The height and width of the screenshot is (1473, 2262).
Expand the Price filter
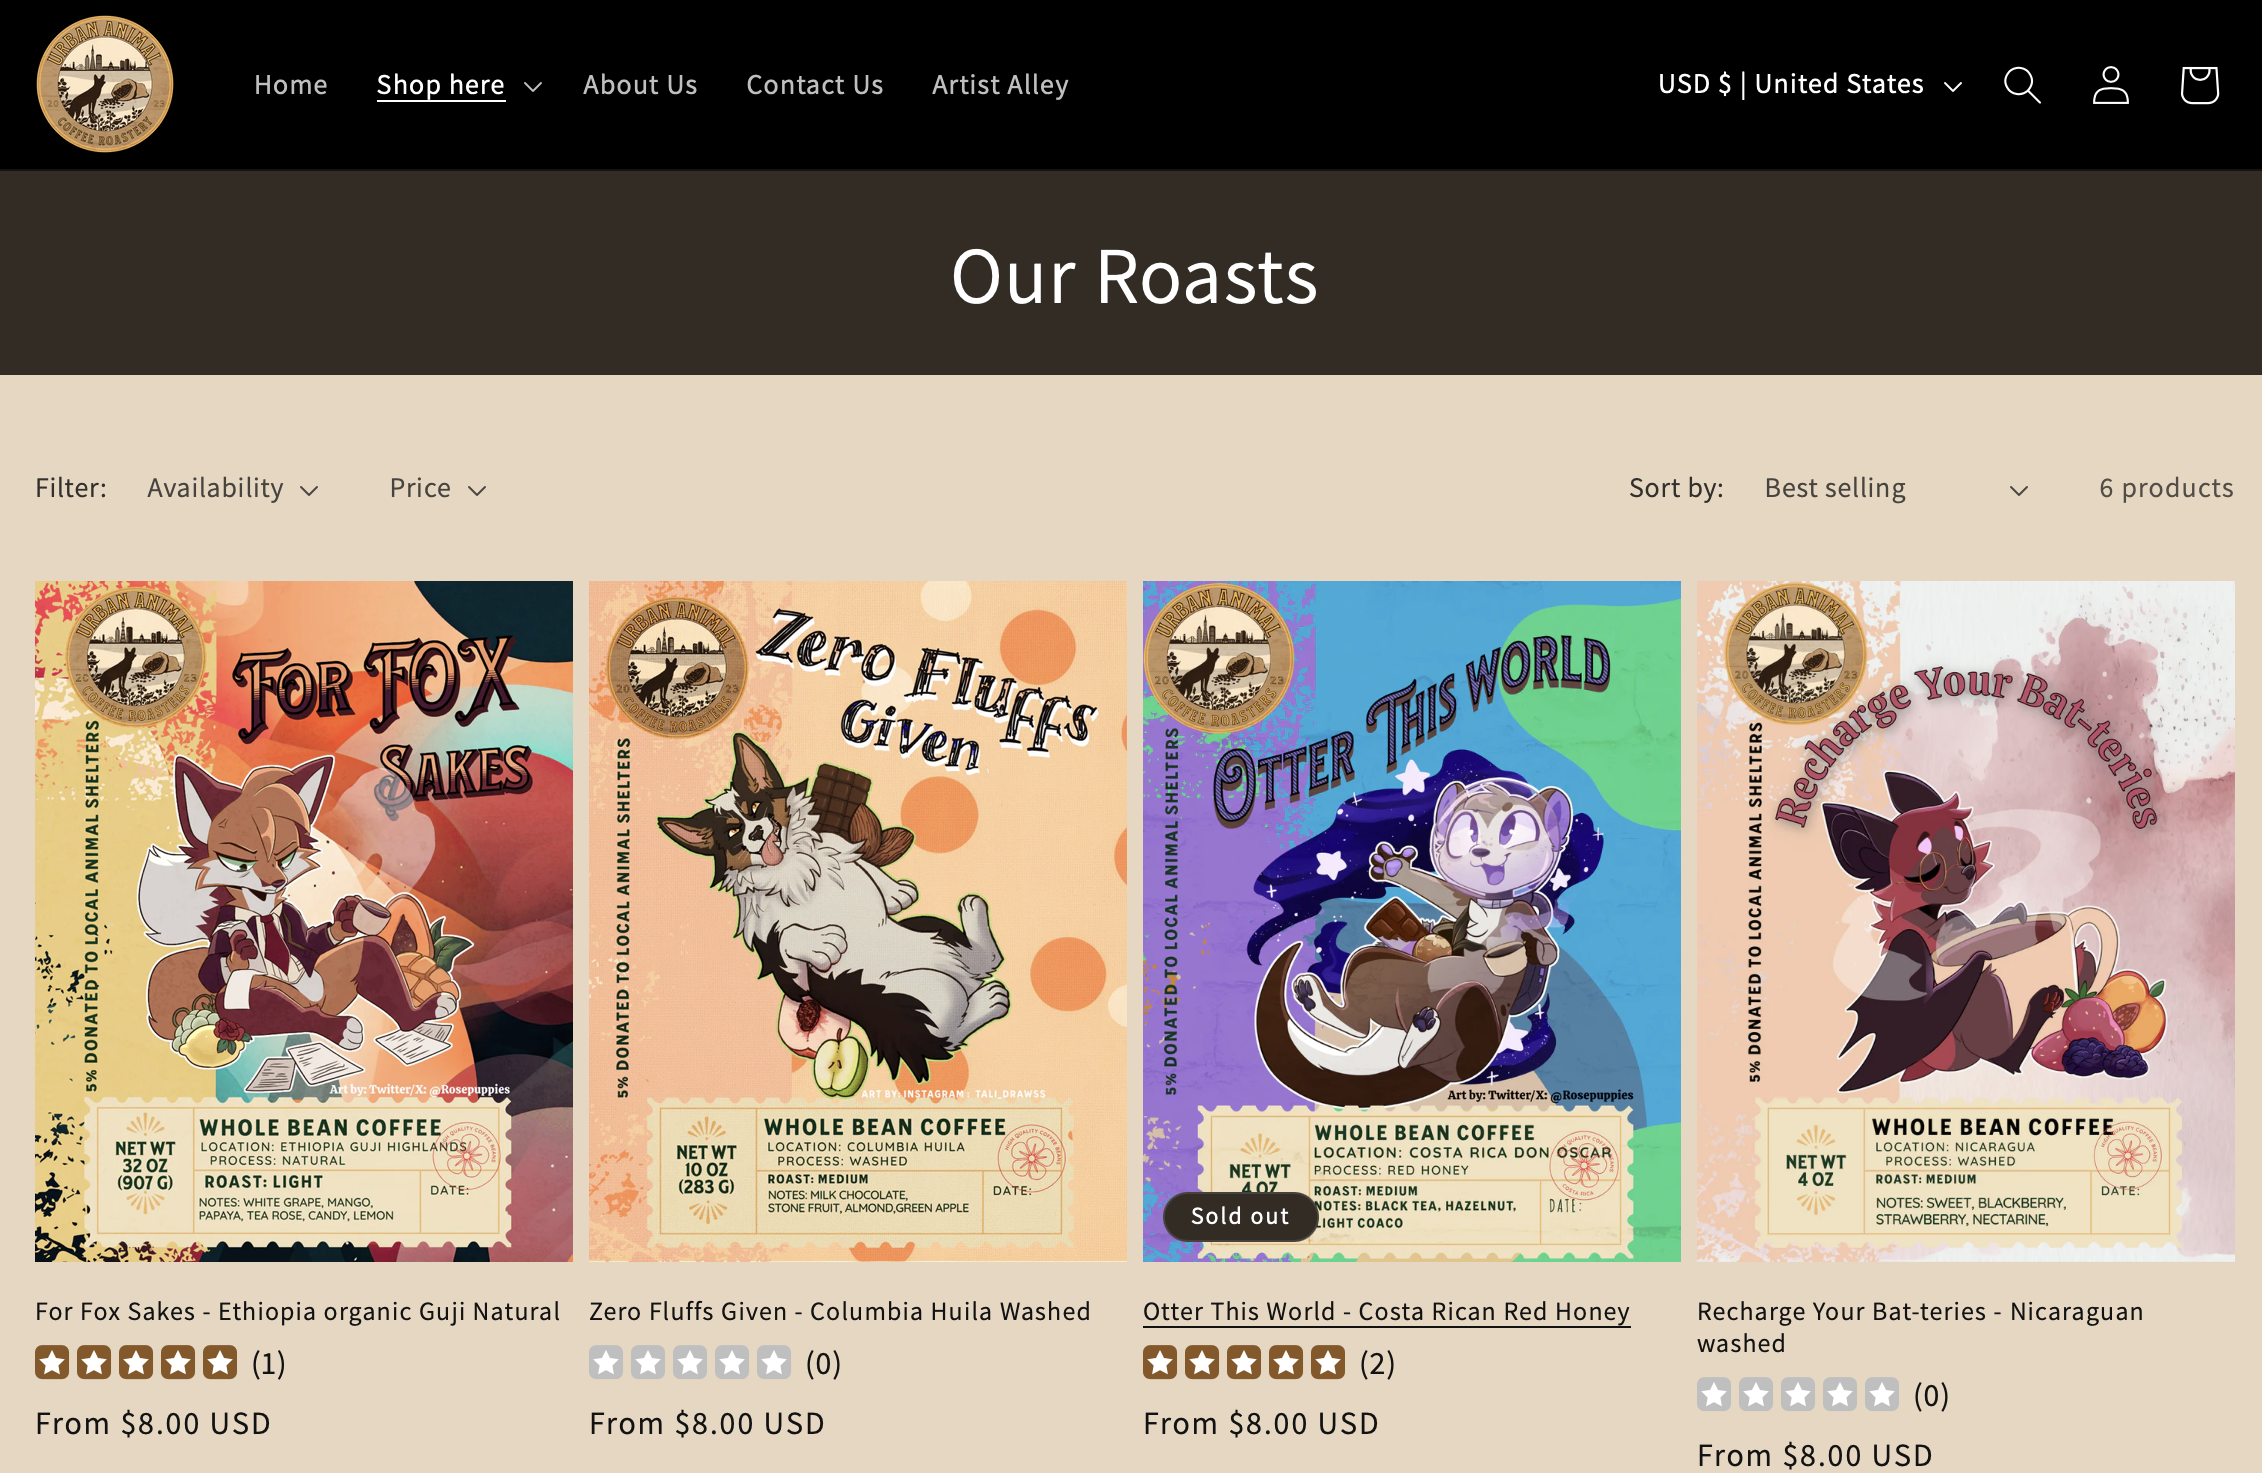[437, 488]
